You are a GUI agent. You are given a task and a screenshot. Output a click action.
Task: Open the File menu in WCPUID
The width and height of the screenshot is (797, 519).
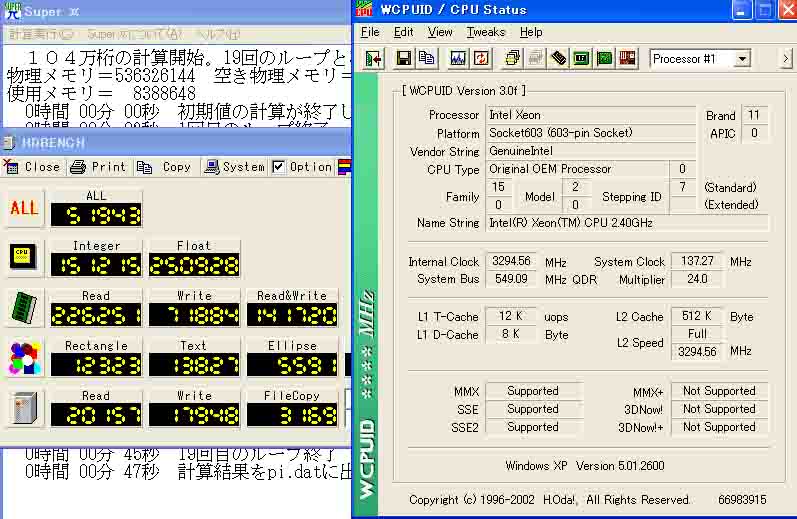(x=370, y=32)
